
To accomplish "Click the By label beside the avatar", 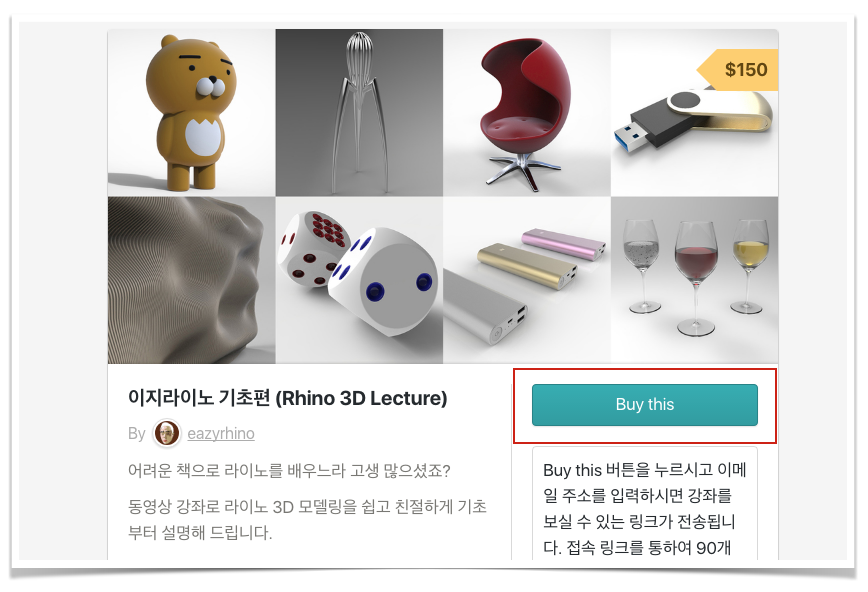I will (x=136, y=433).
